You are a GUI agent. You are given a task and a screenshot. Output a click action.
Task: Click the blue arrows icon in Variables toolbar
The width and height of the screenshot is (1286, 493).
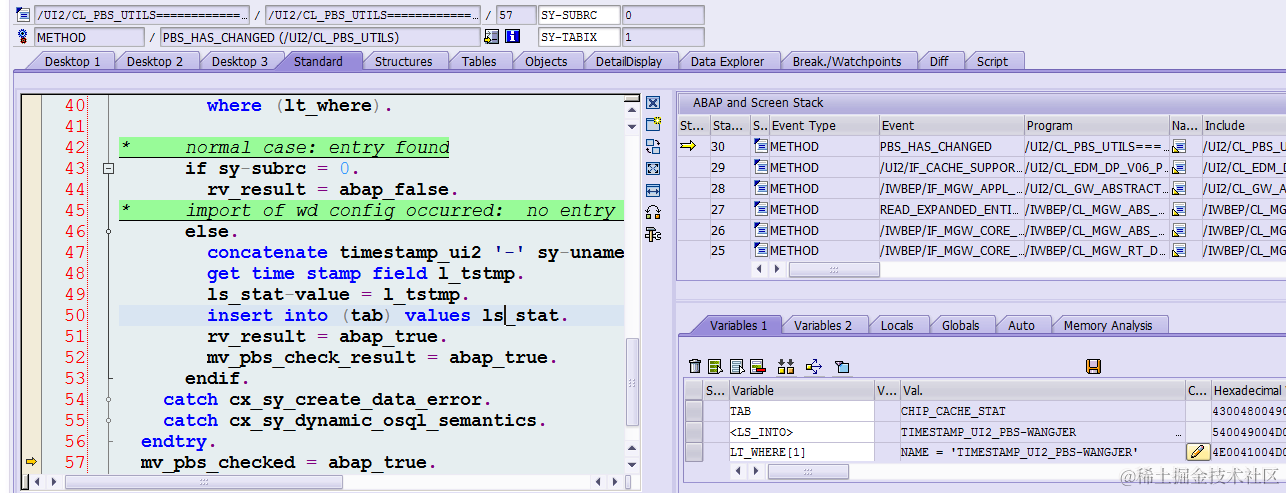(813, 367)
